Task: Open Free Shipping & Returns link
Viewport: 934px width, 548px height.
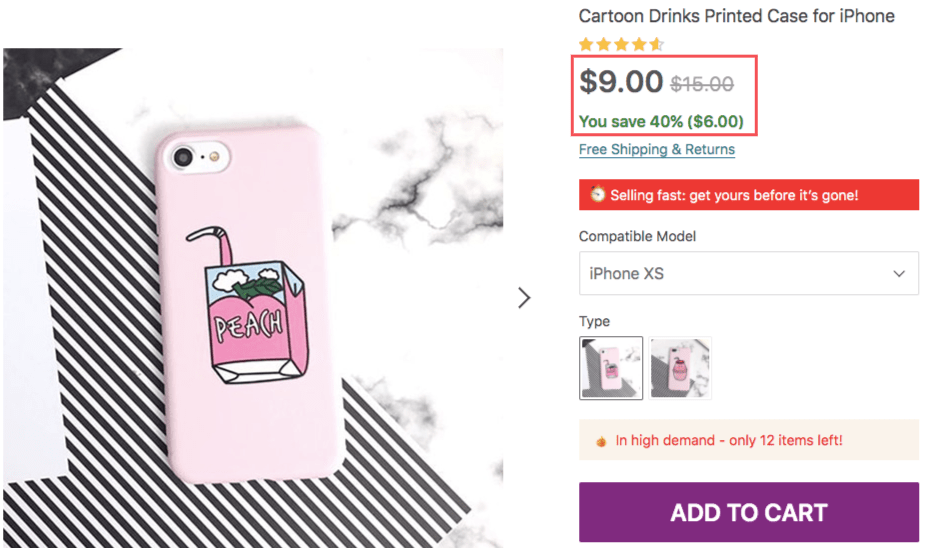Action: 656,150
